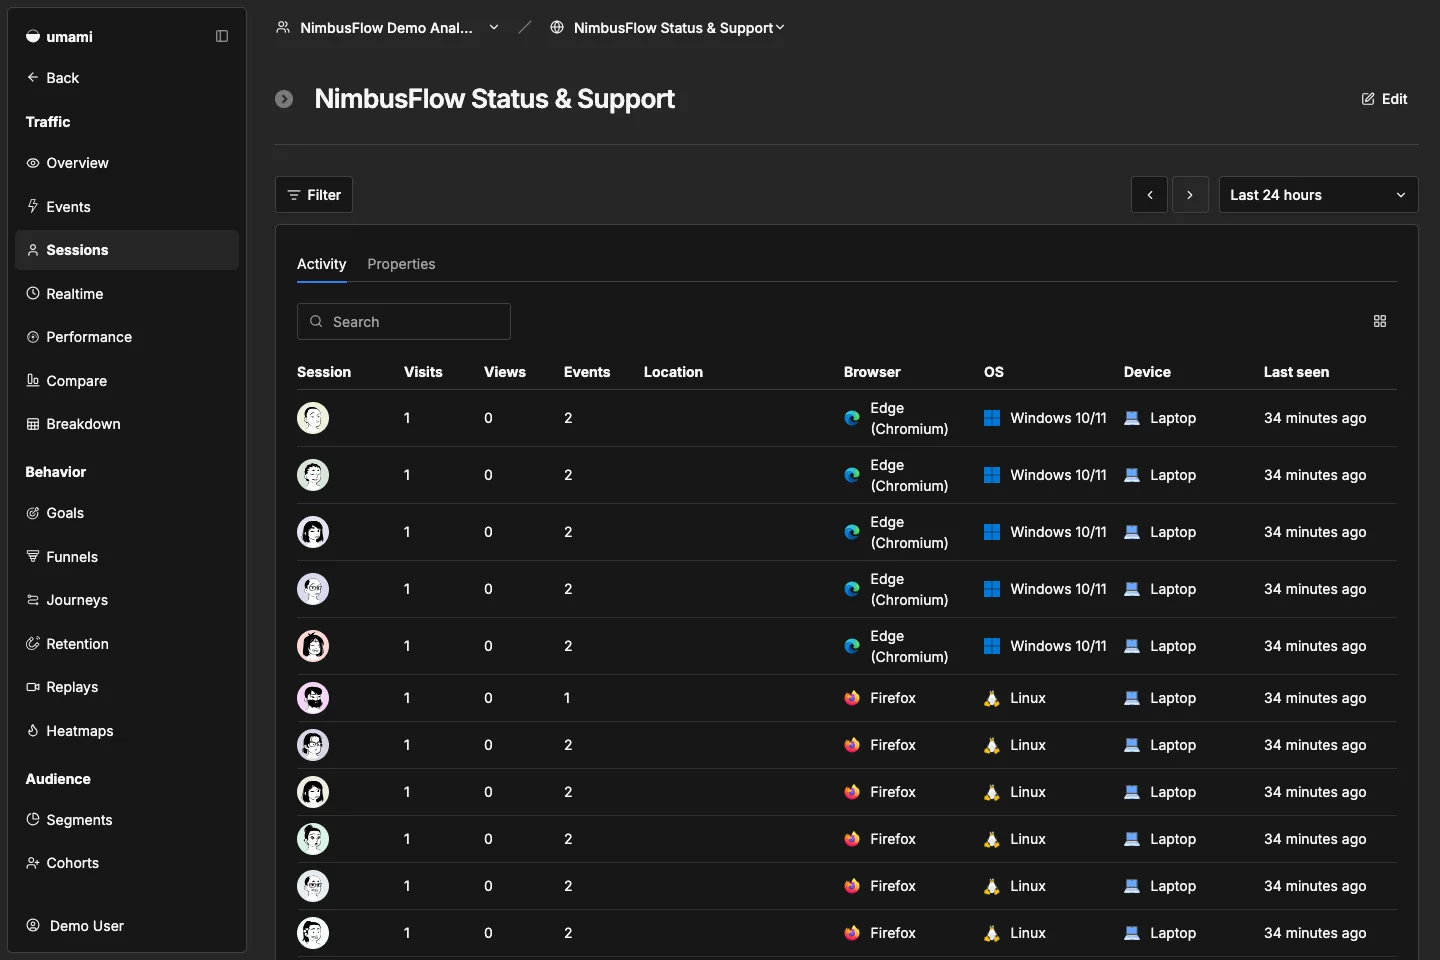
Task: Click the Edit button
Action: click(1385, 99)
